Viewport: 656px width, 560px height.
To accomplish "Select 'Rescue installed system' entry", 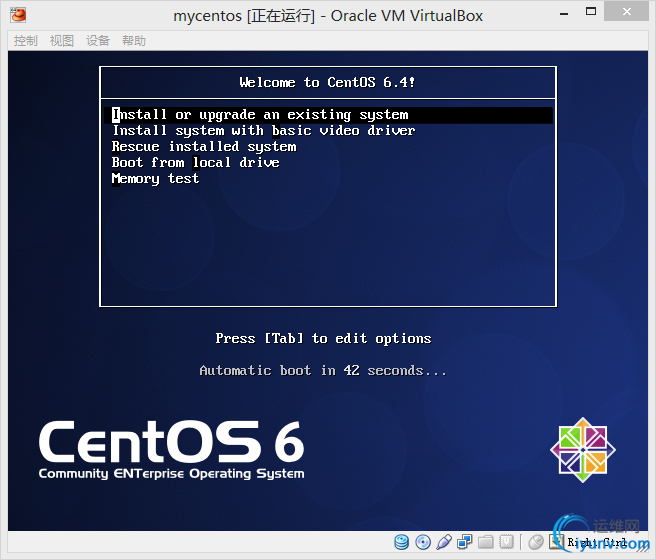I will pos(204,146).
